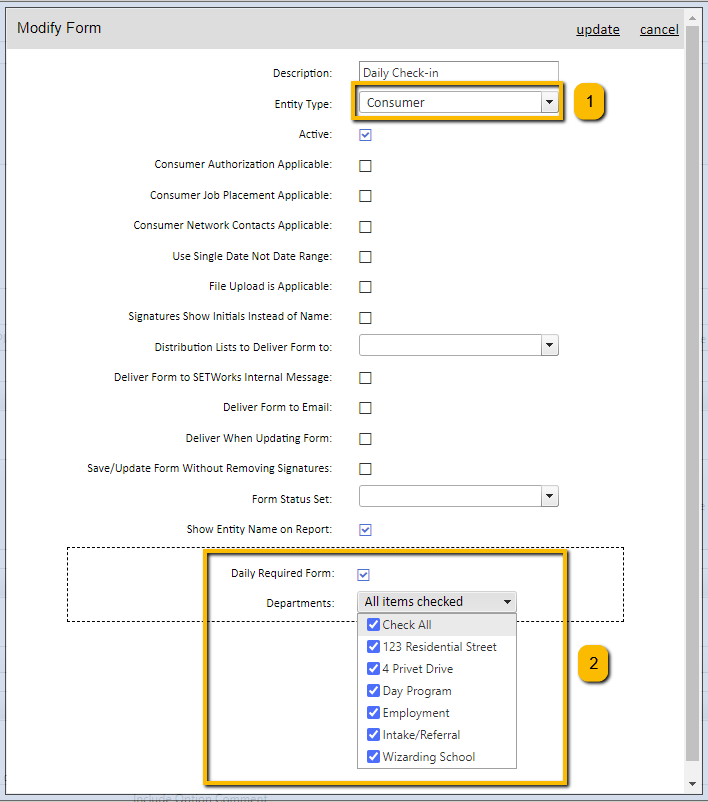The width and height of the screenshot is (708, 802).
Task: Click the update link
Action: [598, 30]
